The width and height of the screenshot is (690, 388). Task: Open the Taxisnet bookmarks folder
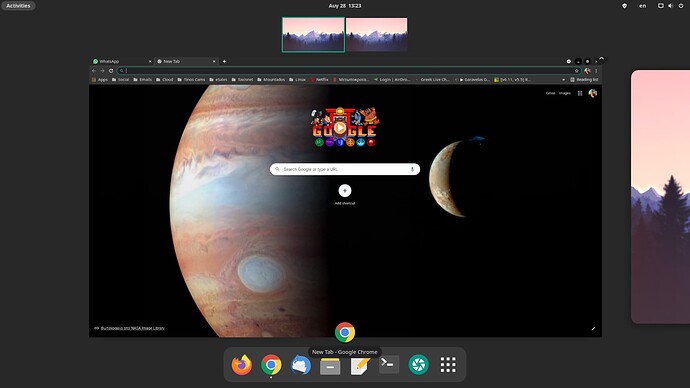pos(242,80)
